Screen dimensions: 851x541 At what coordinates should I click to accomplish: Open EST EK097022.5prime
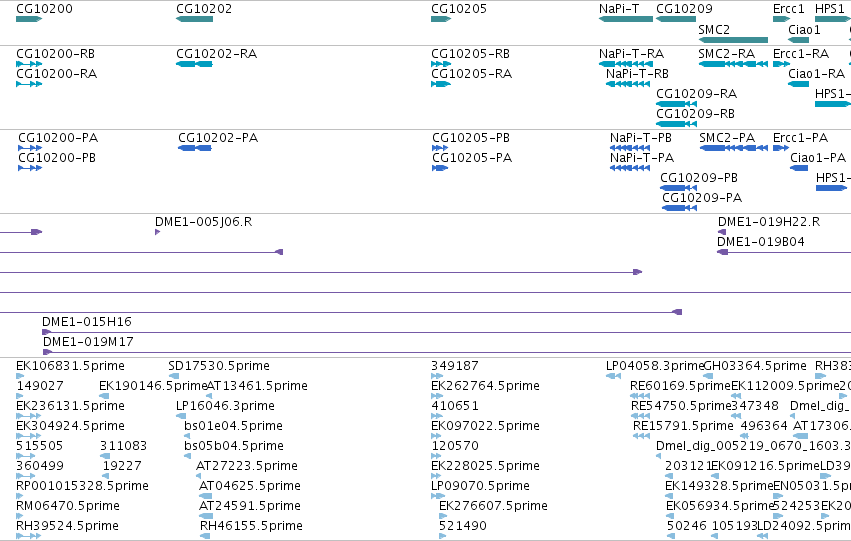pos(436,436)
